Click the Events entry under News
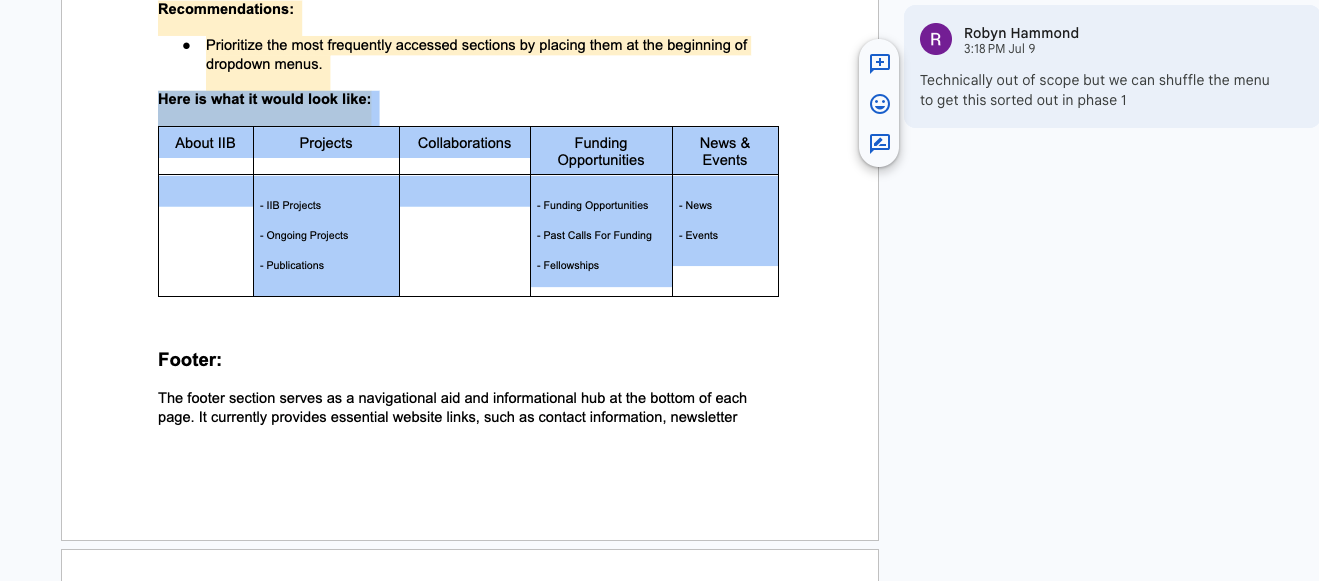Image resolution: width=1319 pixels, height=581 pixels. click(x=701, y=236)
